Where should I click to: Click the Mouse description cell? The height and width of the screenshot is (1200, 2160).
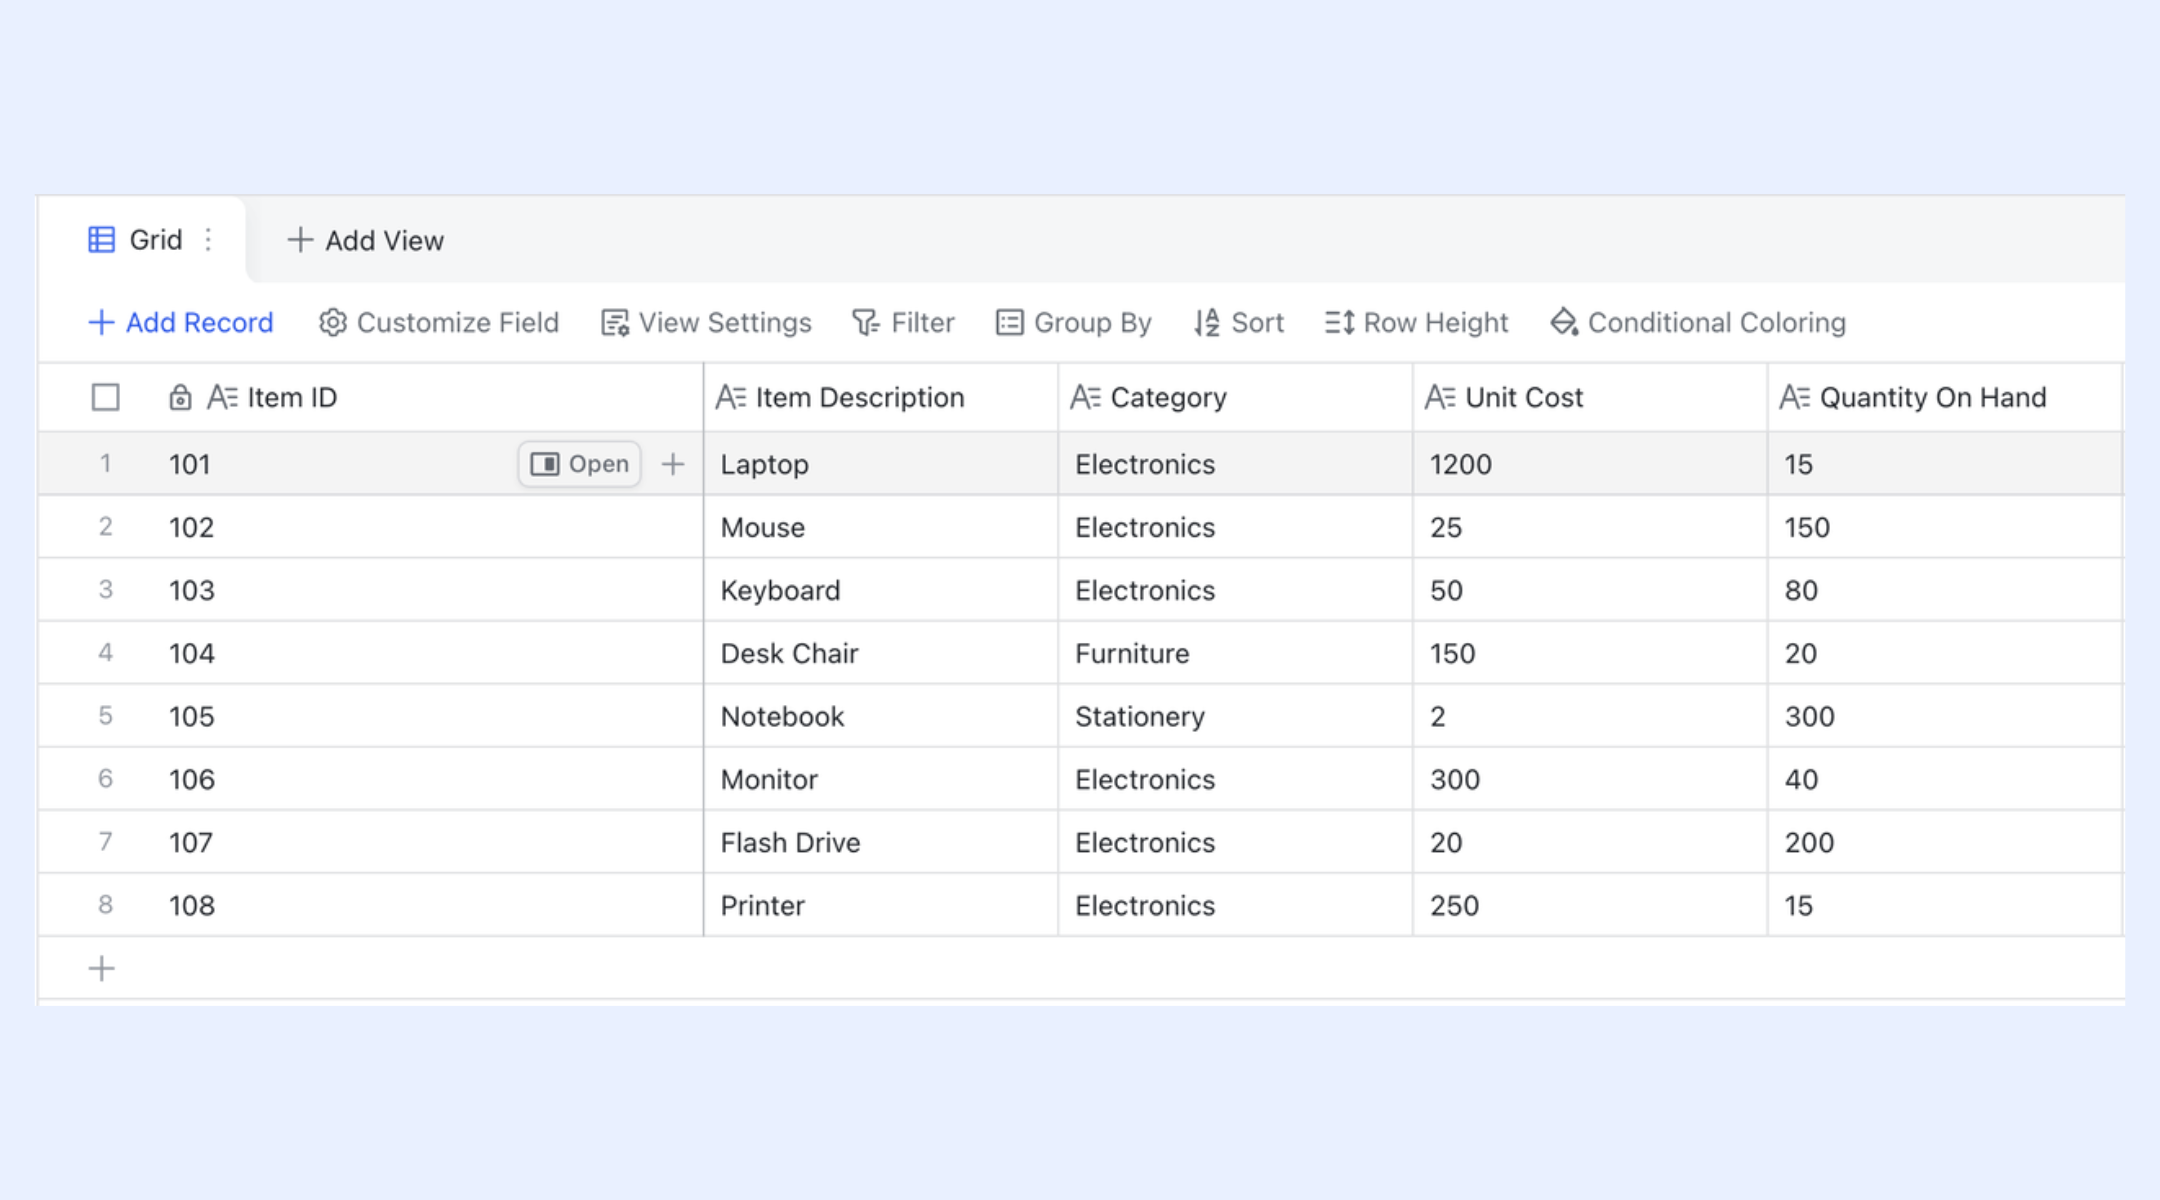(881, 527)
